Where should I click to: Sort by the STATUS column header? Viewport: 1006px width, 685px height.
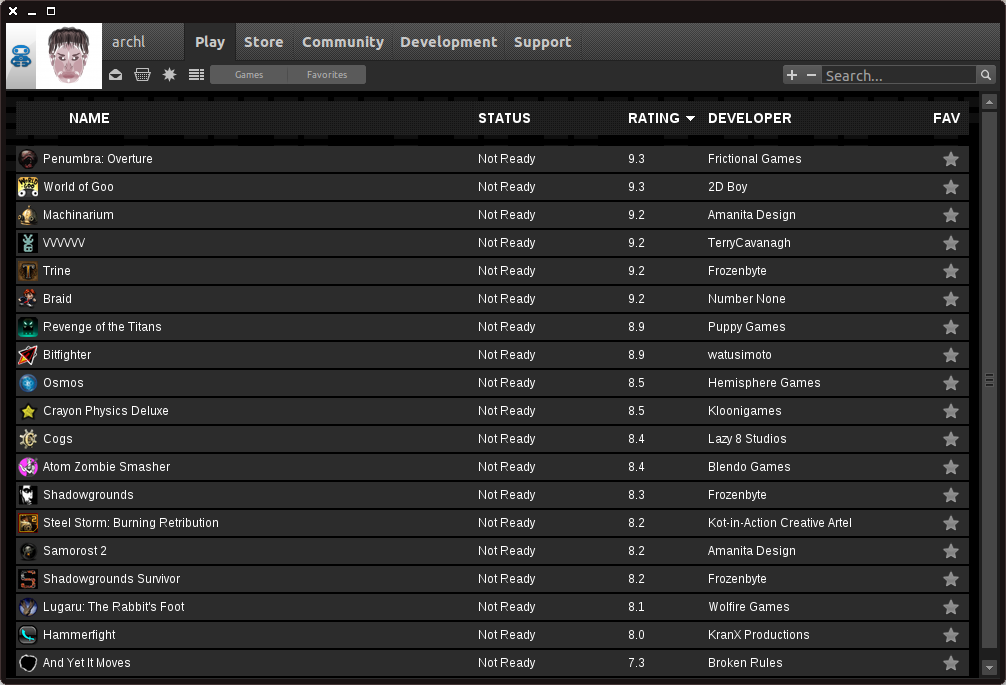click(504, 118)
